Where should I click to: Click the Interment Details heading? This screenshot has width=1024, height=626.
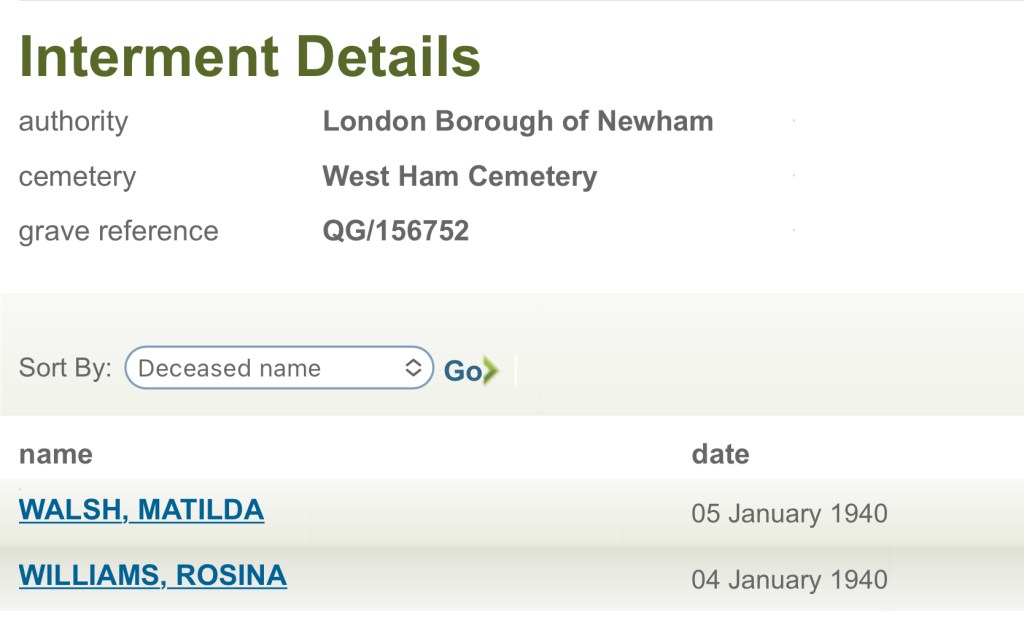(250, 58)
